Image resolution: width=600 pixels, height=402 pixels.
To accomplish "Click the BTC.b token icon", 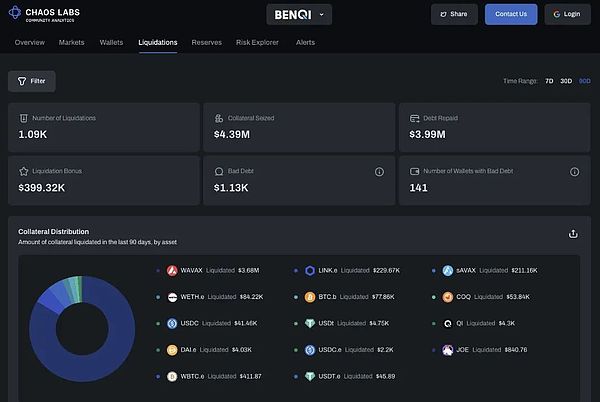I will coord(310,297).
